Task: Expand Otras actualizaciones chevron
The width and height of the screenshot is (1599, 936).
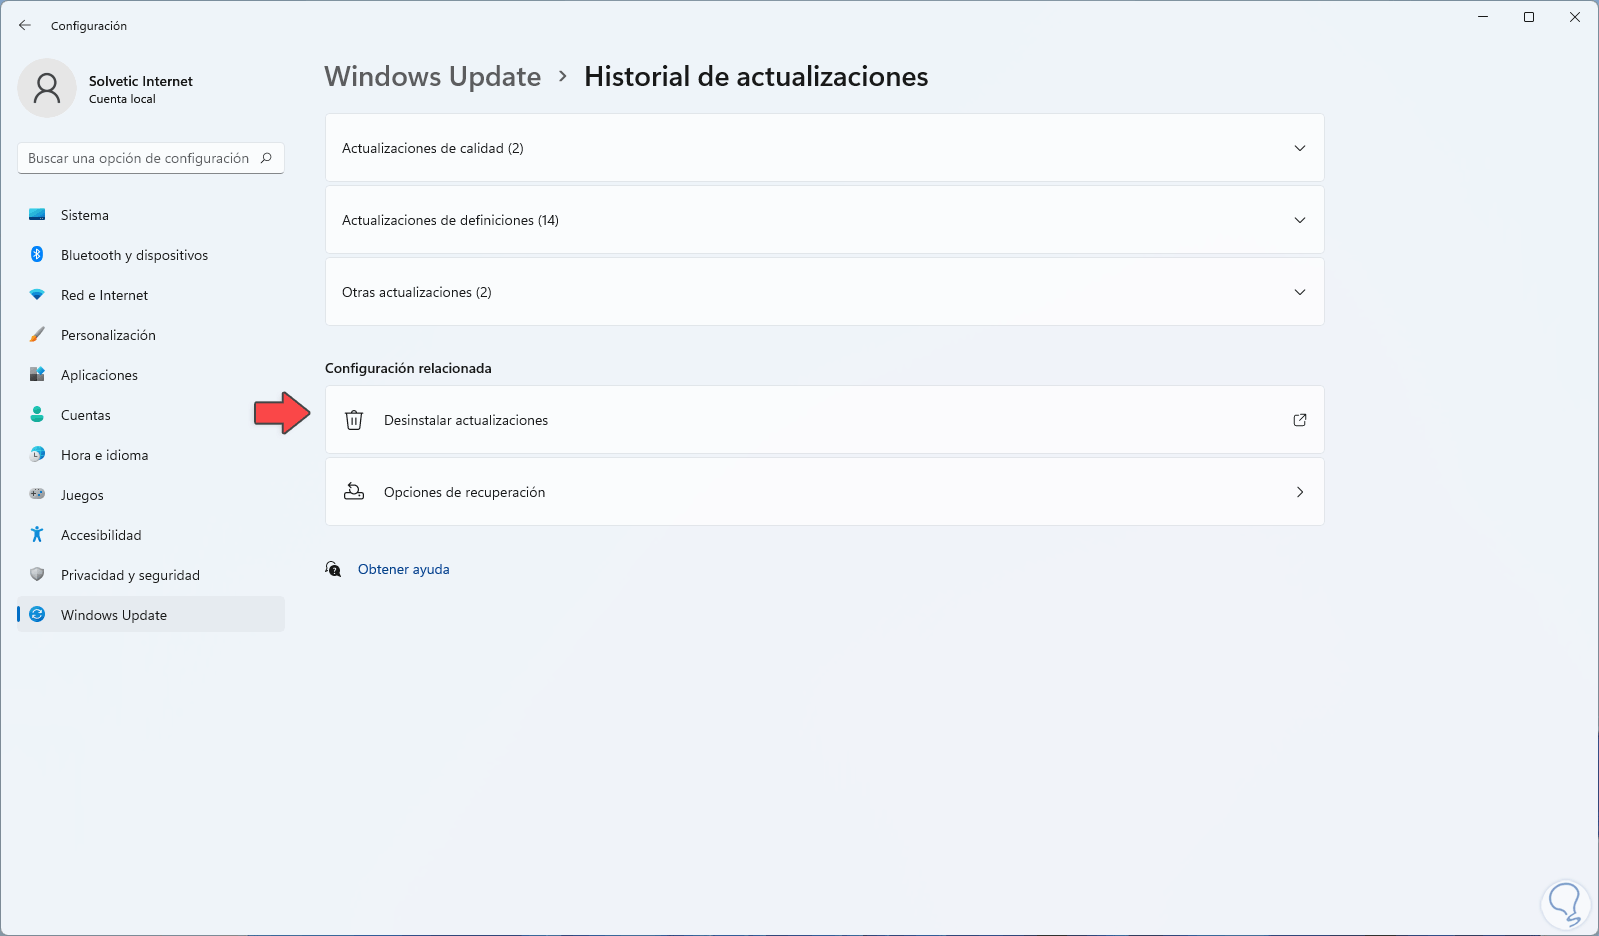Action: point(1300,292)
